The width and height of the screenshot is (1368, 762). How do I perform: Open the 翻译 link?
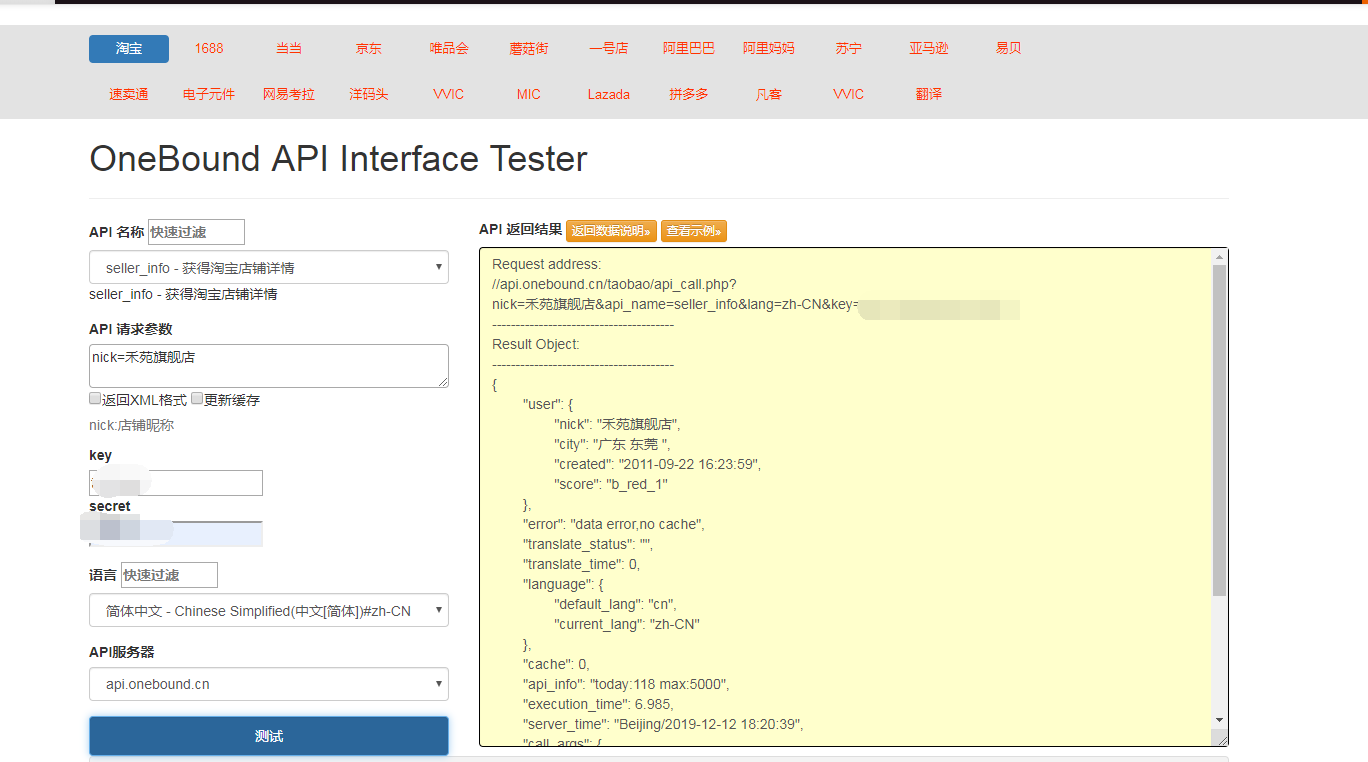point(929,95)
